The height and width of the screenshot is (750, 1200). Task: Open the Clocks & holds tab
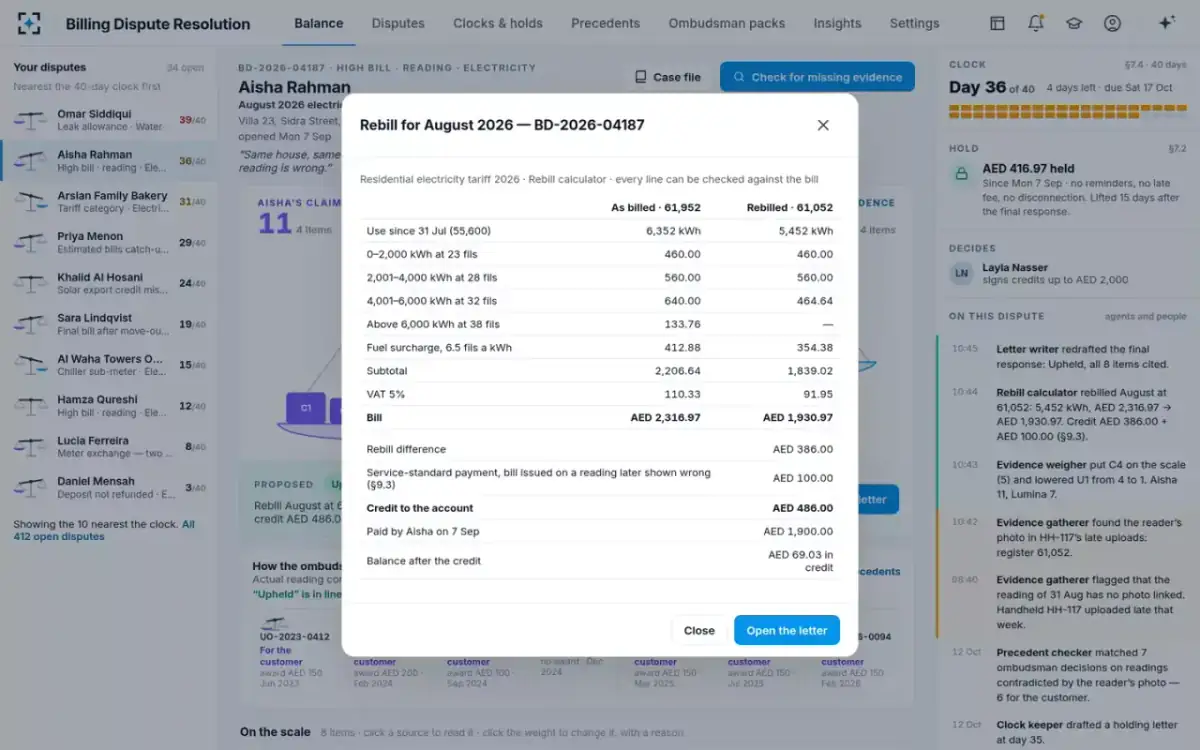(x=498, y=23)
